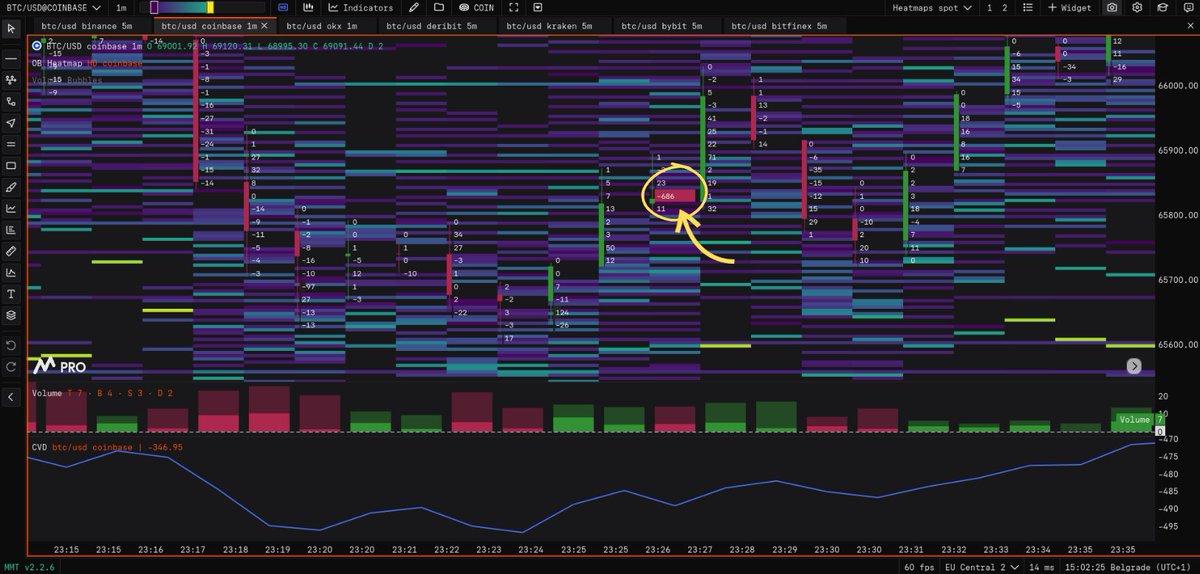Viewport: 1200px width, 574px height.
Task: Add a new Widget
Action: [x=1071, y=7]
